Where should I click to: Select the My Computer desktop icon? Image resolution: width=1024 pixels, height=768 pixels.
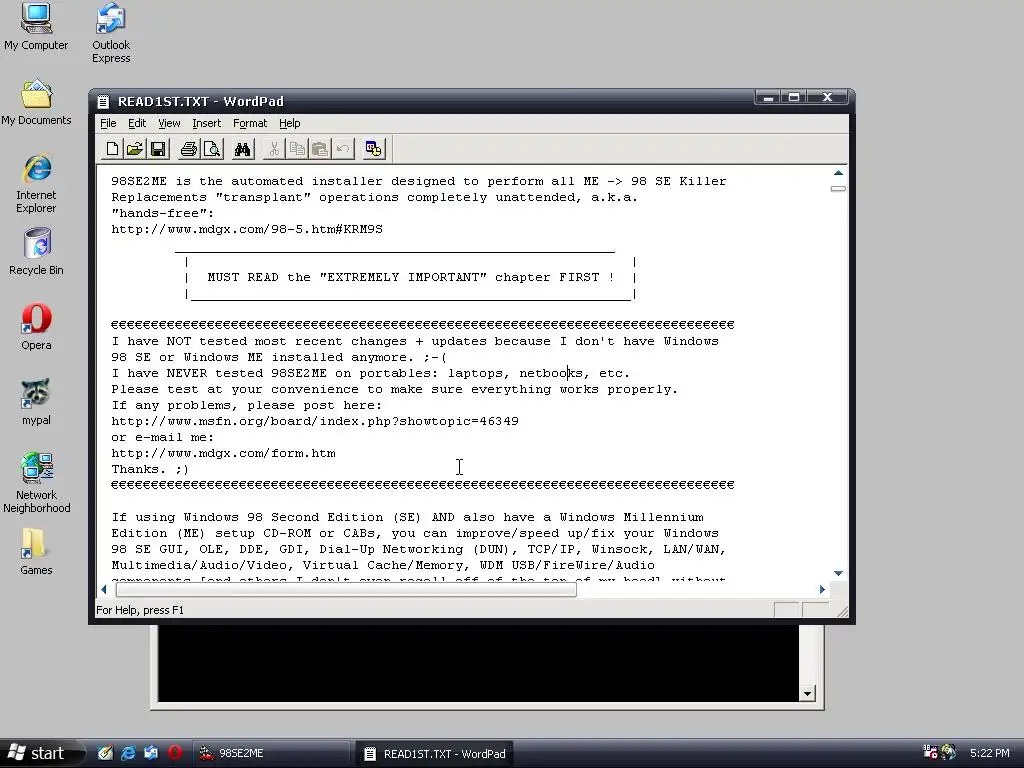point(36,27)
